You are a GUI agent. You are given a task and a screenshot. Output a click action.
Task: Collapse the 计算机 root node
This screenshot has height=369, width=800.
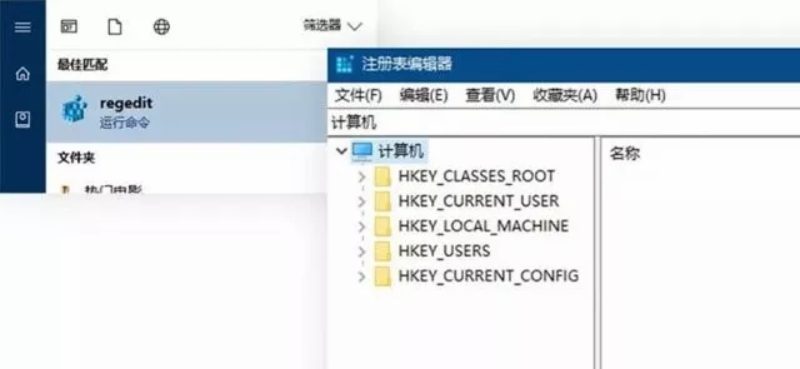341,151
